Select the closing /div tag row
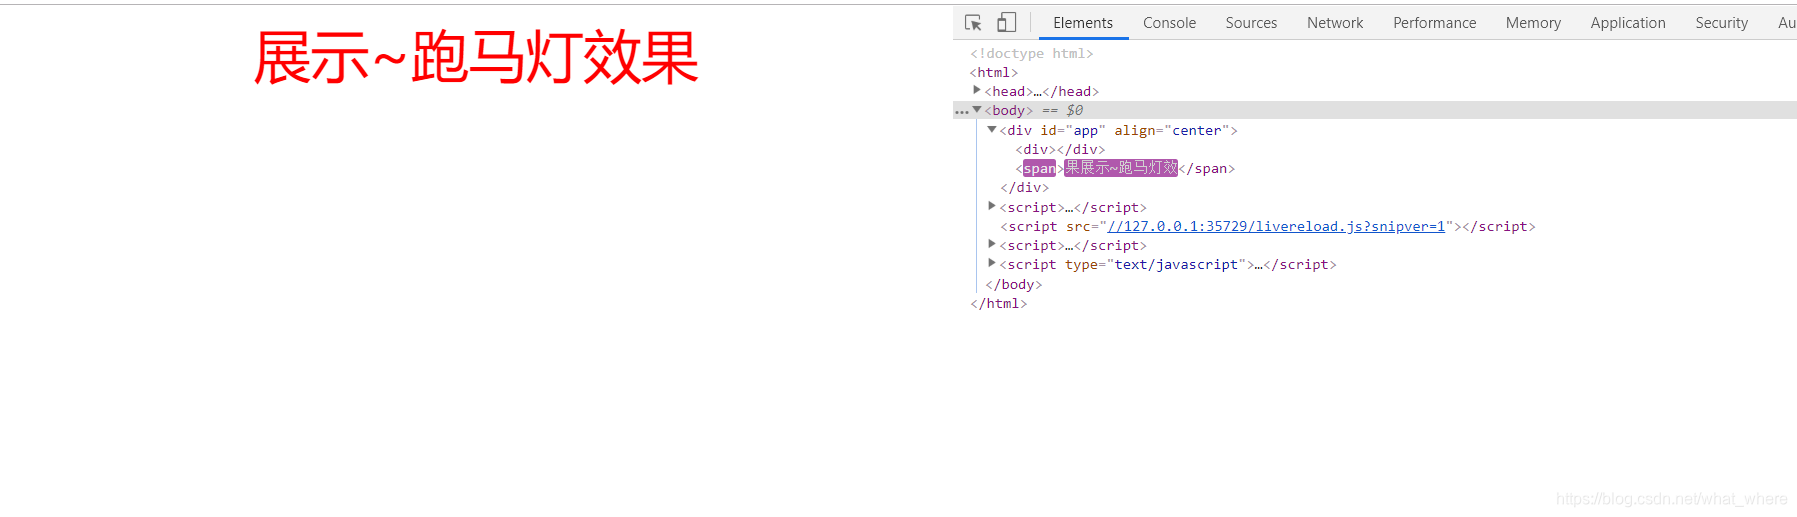This screenshot has width=1797, height=517. coord(1024,187)
